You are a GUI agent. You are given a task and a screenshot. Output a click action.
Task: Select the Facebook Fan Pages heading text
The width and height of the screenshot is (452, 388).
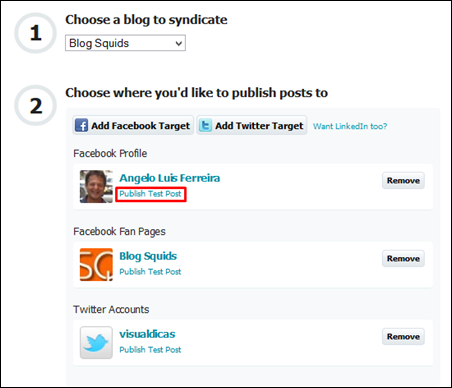click(119, 232)
